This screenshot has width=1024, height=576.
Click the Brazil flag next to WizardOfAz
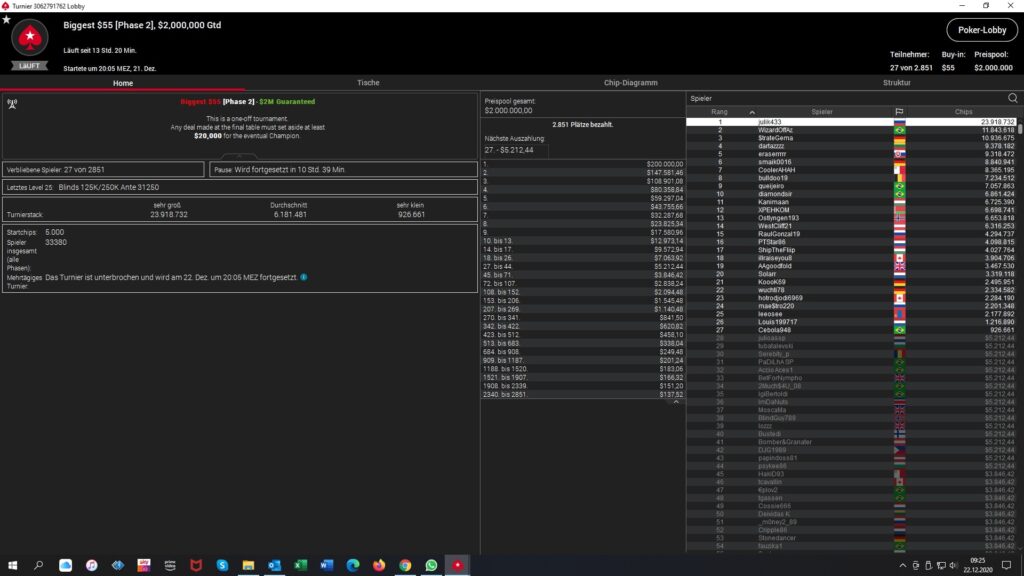(899, 130)
